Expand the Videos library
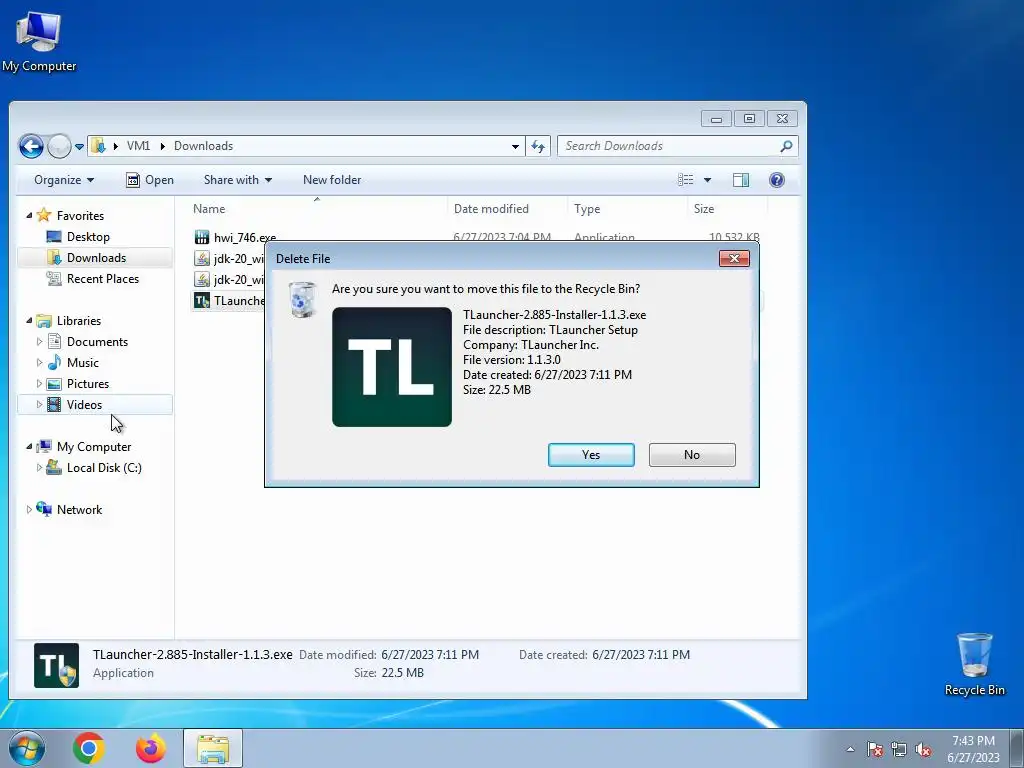The width and height of the screenshot is (1024, 768). 39,405
